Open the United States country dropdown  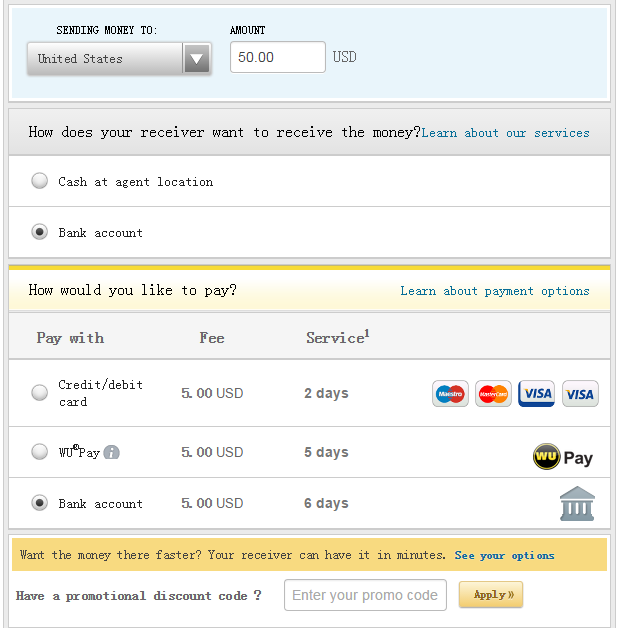[x=106, y=59]
